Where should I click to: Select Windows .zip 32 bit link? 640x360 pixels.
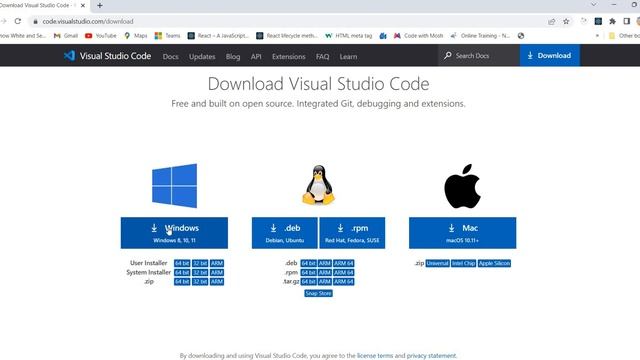(x=200, y=282)
